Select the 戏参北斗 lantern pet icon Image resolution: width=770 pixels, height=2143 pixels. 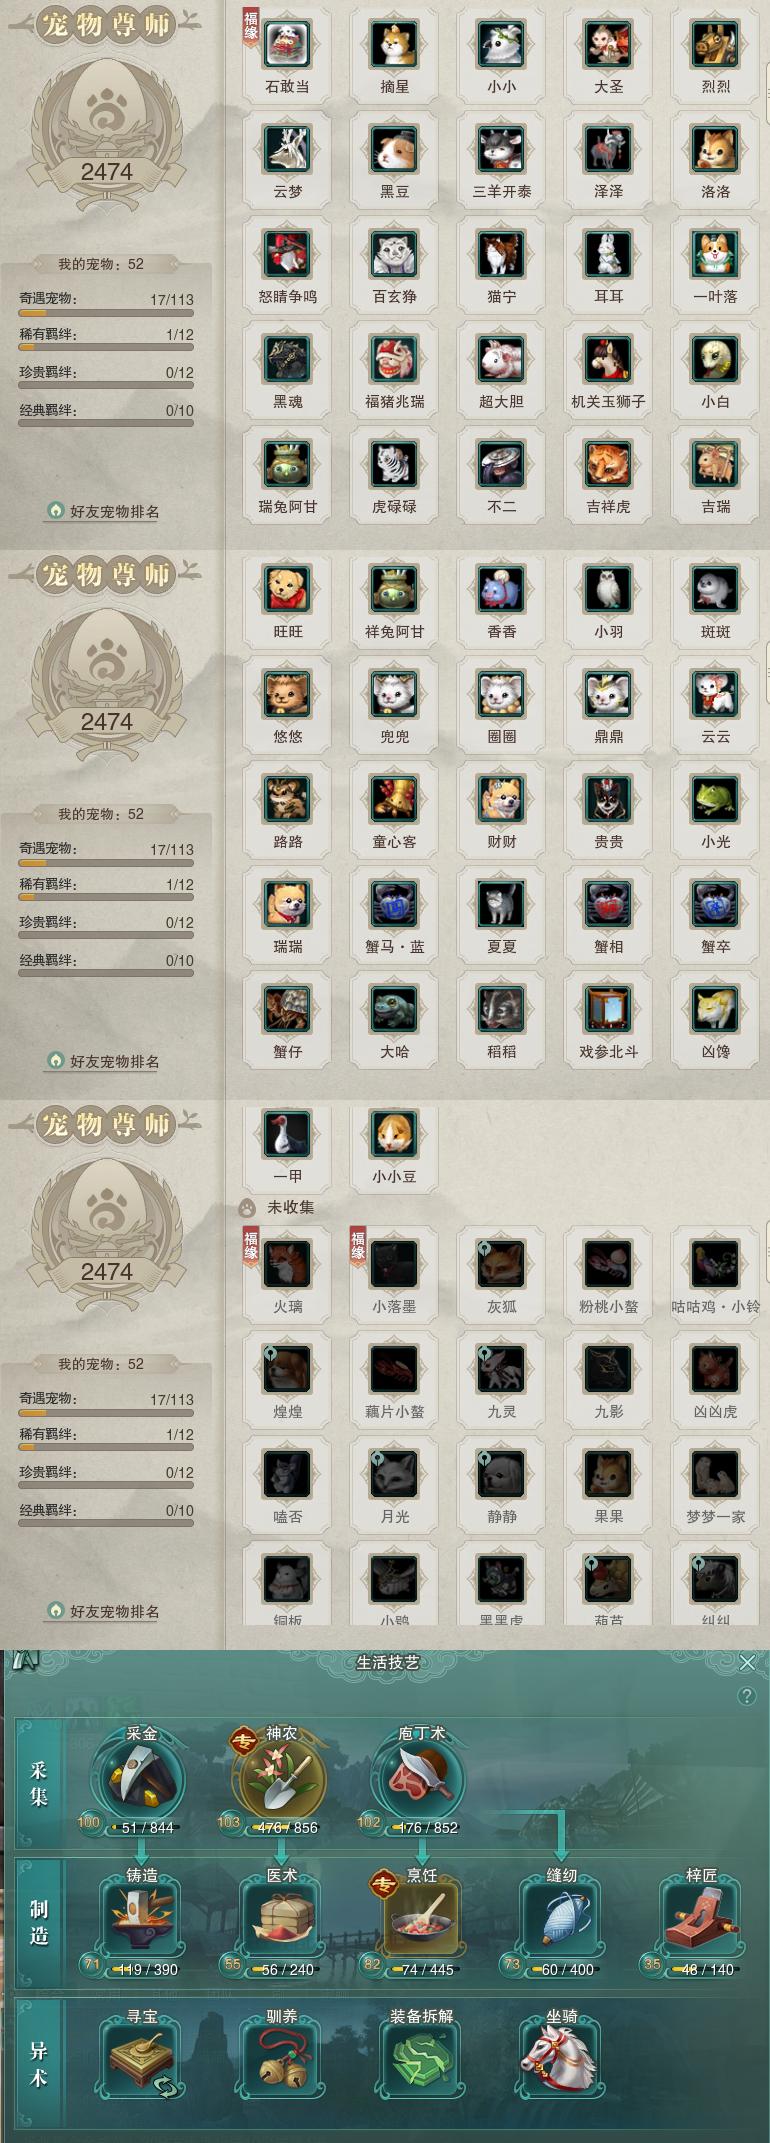(x=608, y=1010)
